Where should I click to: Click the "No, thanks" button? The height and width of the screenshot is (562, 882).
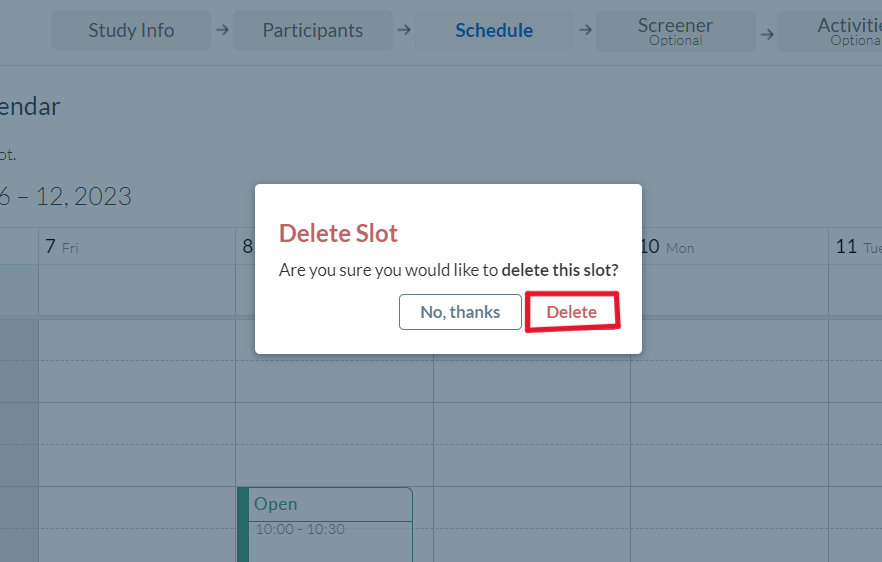[x=460, y=312]
